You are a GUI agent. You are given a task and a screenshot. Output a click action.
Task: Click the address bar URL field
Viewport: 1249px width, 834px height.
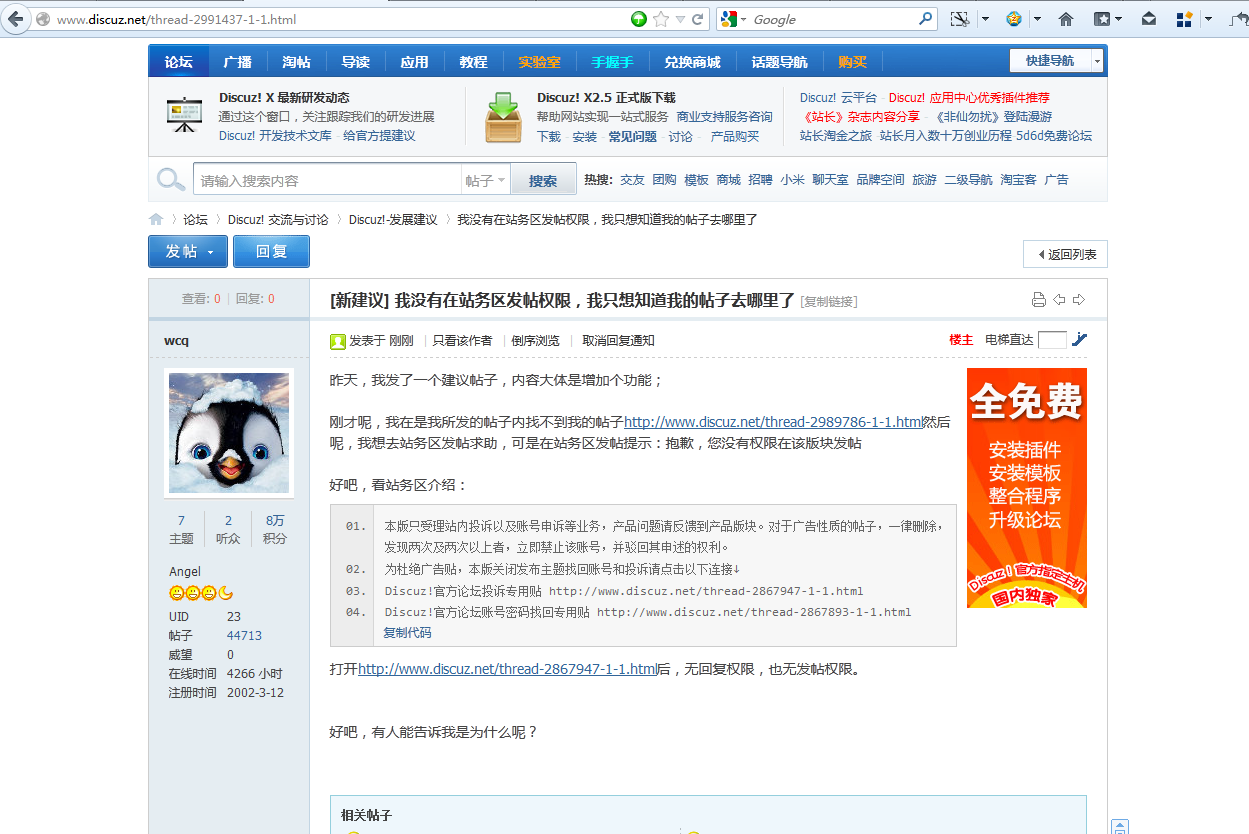340,19
